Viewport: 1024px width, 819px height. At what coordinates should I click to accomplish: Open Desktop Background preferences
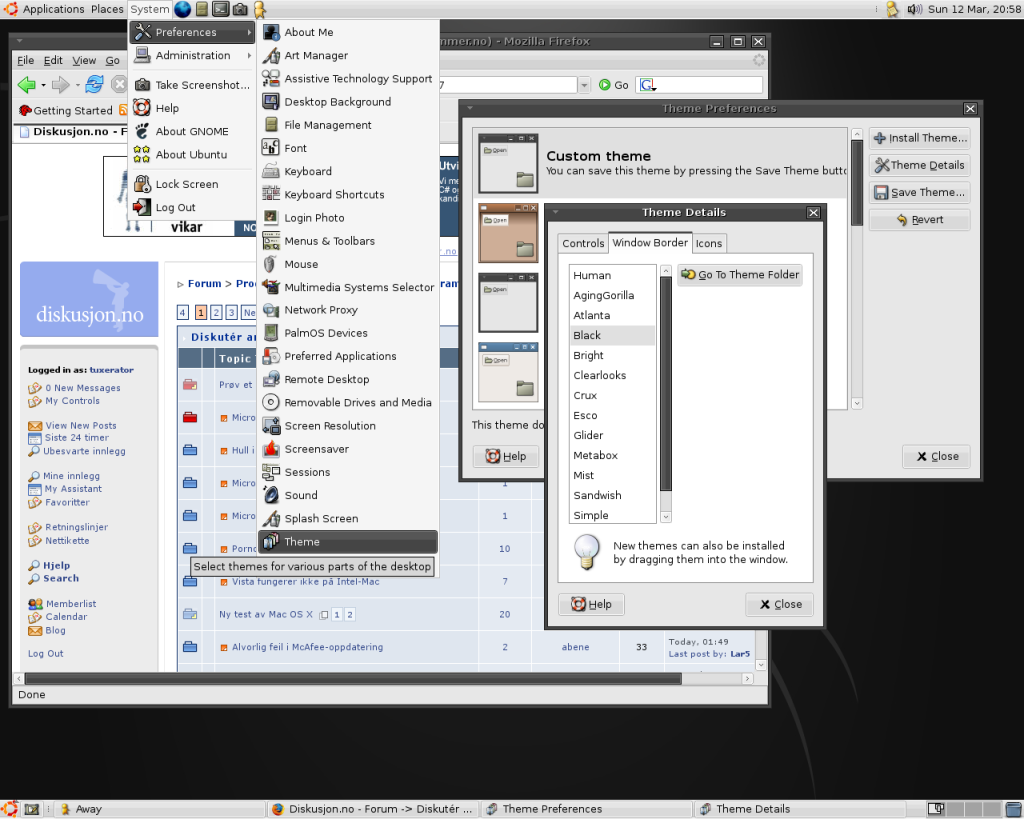(x=347, y=102)
